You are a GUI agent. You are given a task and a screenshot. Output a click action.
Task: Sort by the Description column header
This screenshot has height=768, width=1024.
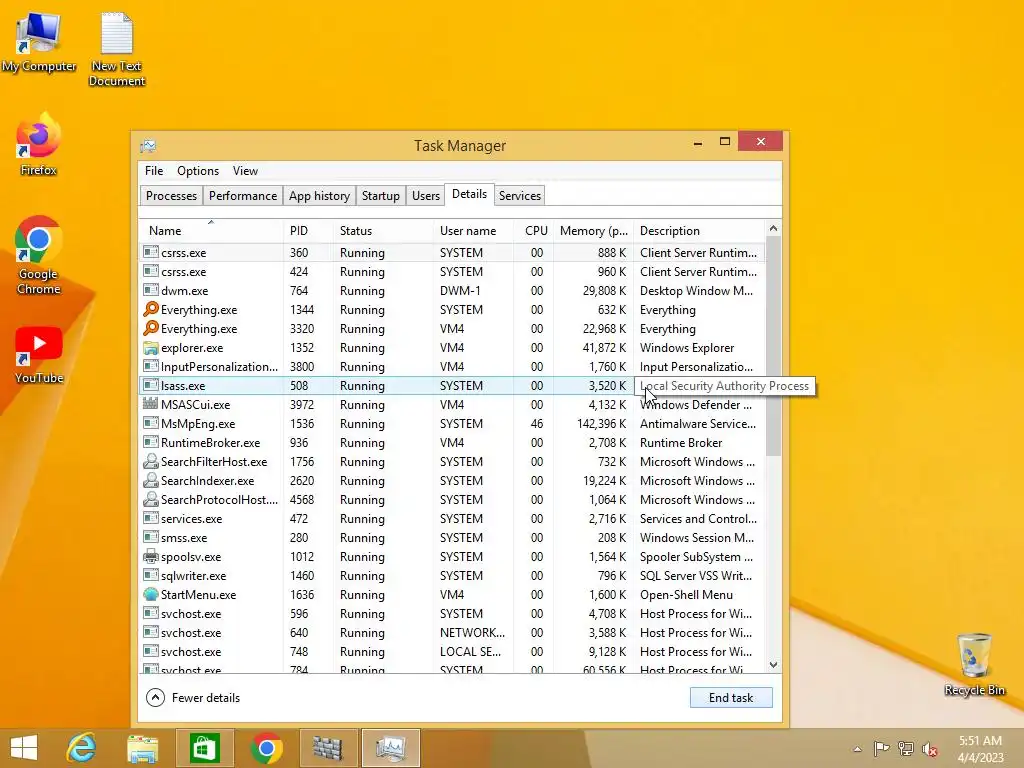pos(699,230)
